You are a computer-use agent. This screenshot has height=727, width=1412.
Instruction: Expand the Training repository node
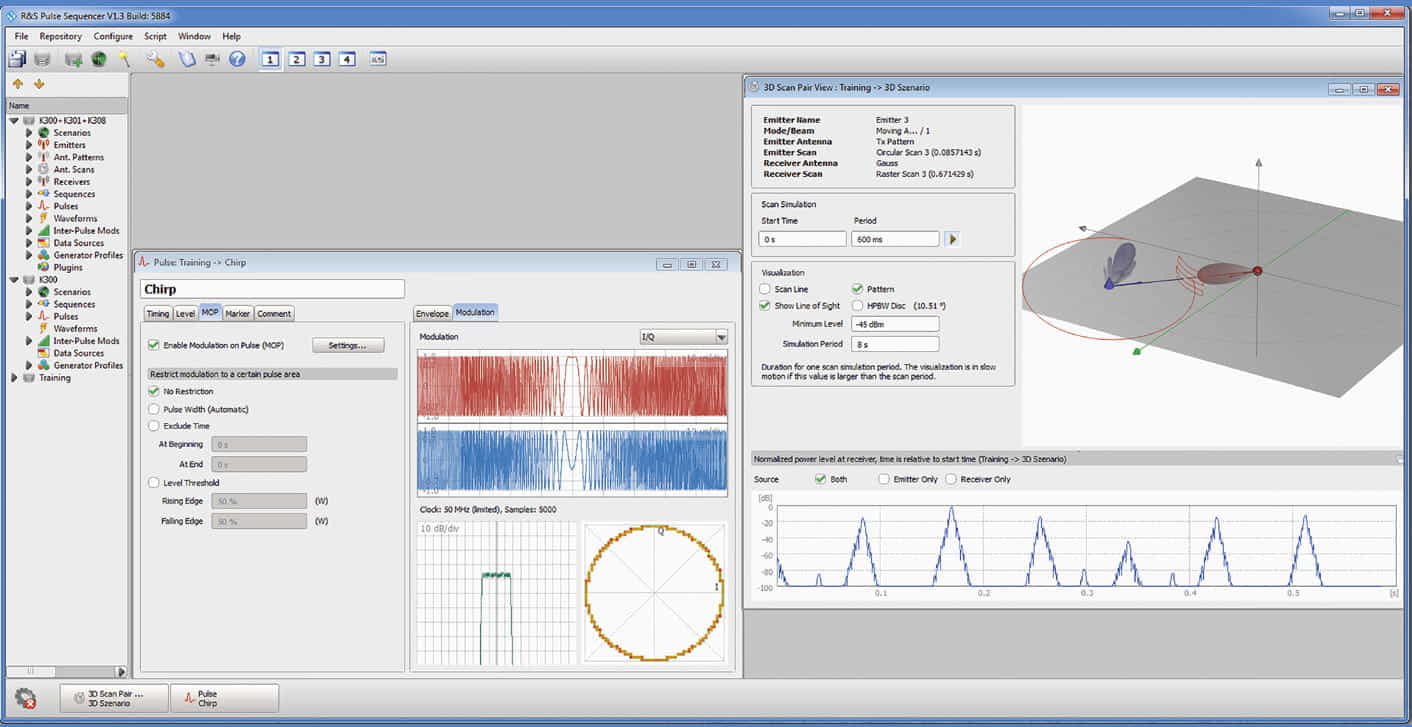tap(14, 378)
